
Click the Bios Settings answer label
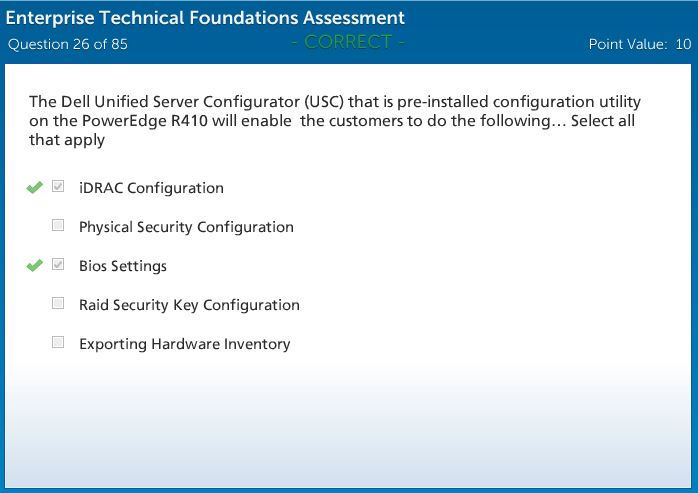(123, 266)
